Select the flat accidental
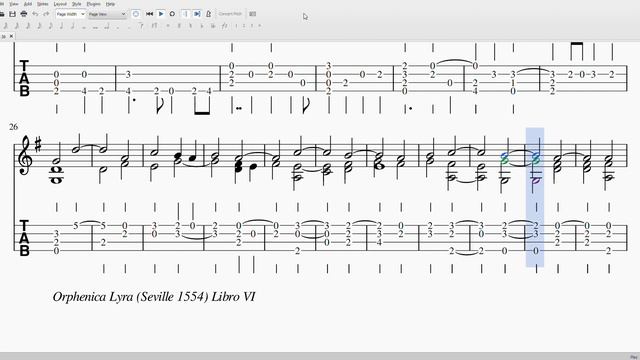This screenshot has height=360, width=640. tap(202, 26)
